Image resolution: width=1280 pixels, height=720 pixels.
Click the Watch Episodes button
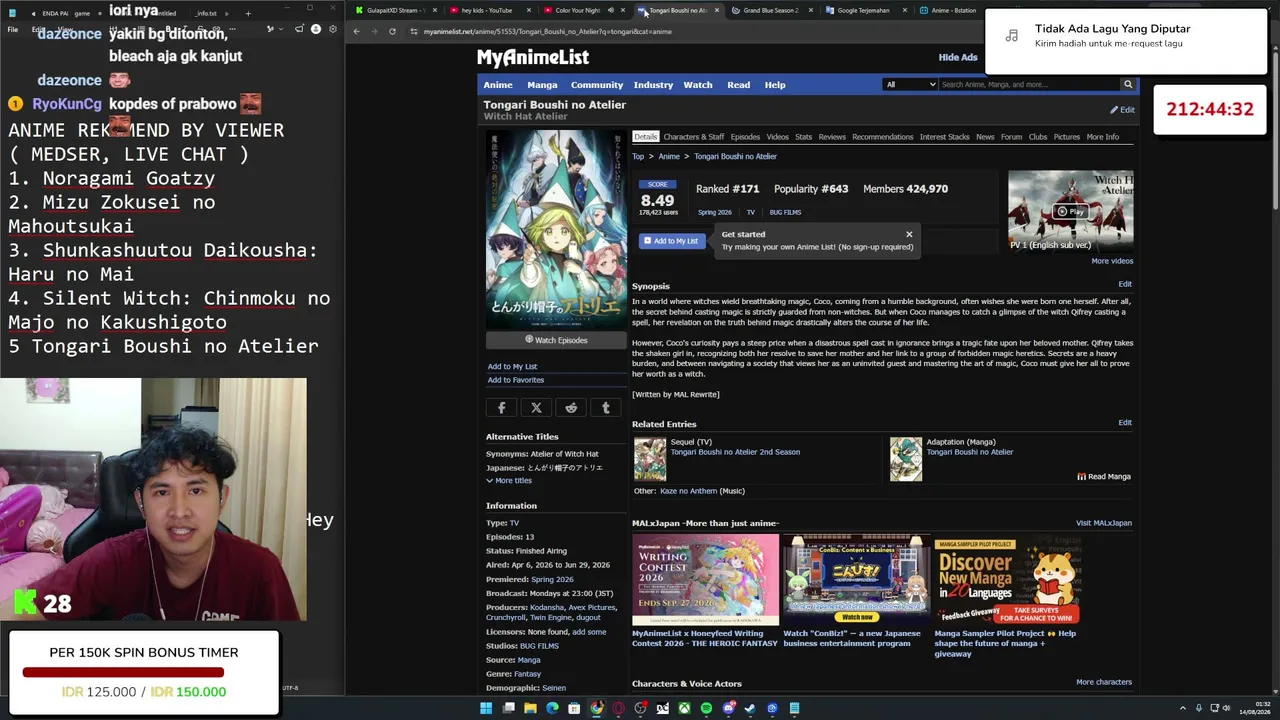[556, 340]
